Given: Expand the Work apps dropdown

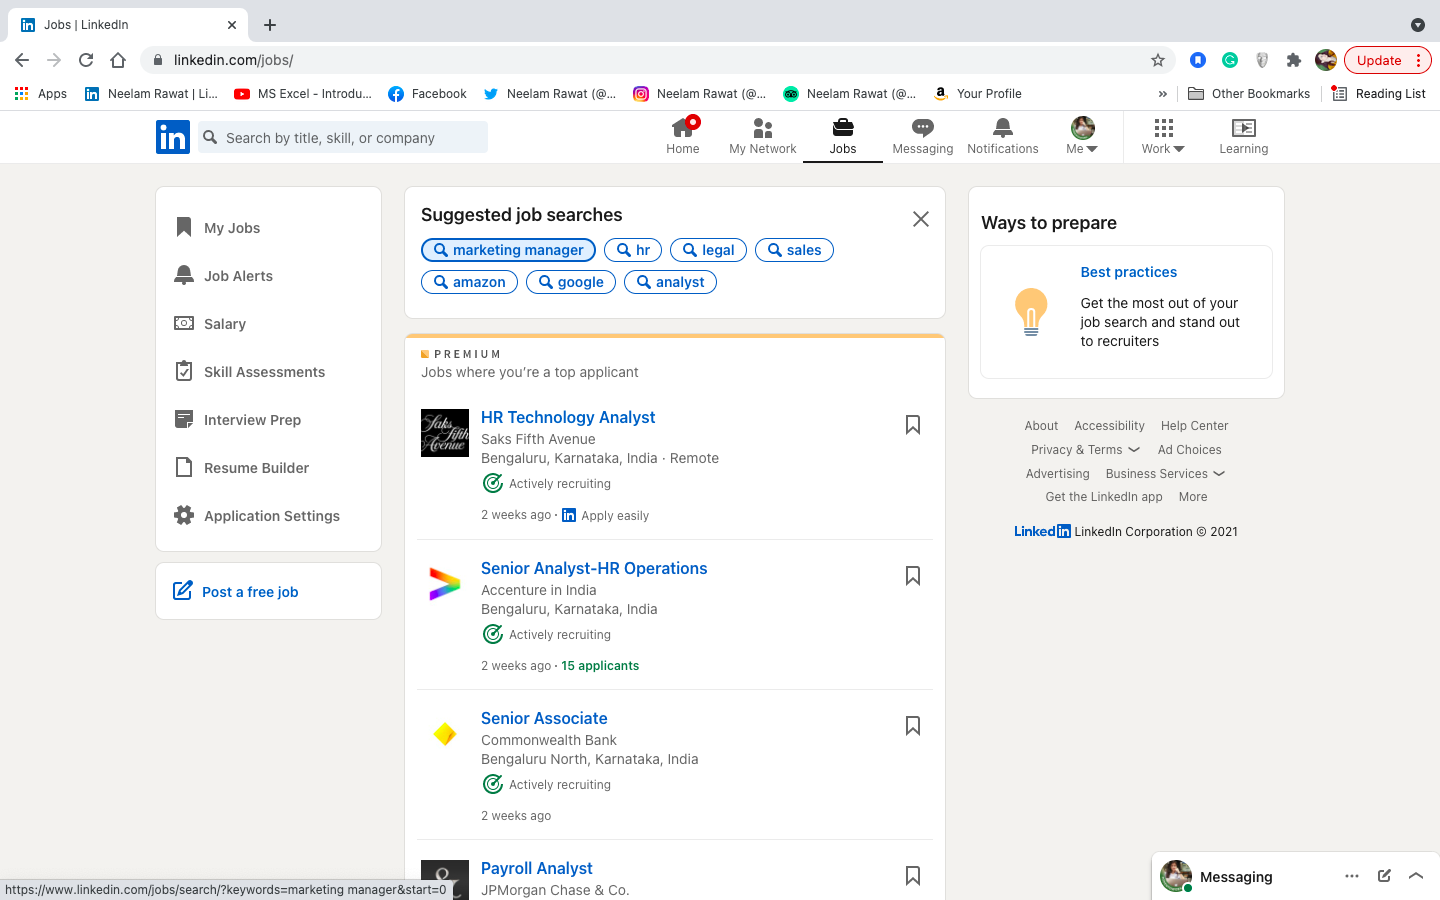Looking at the screenshot, I should point(1163,137).
